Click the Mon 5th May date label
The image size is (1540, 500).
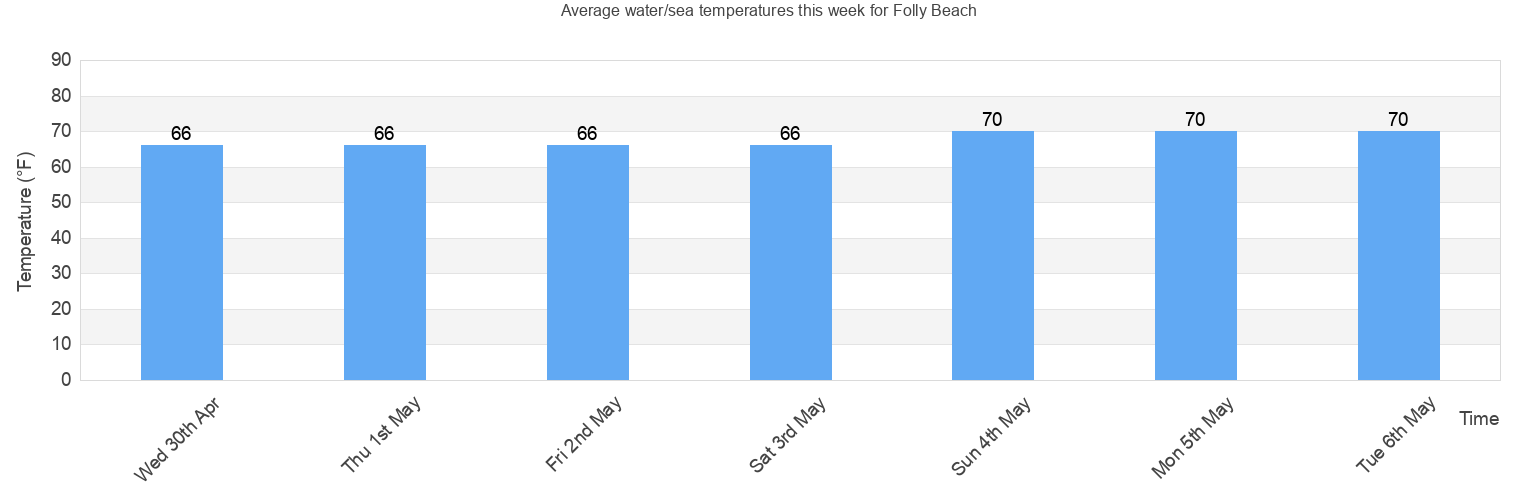1193,437
